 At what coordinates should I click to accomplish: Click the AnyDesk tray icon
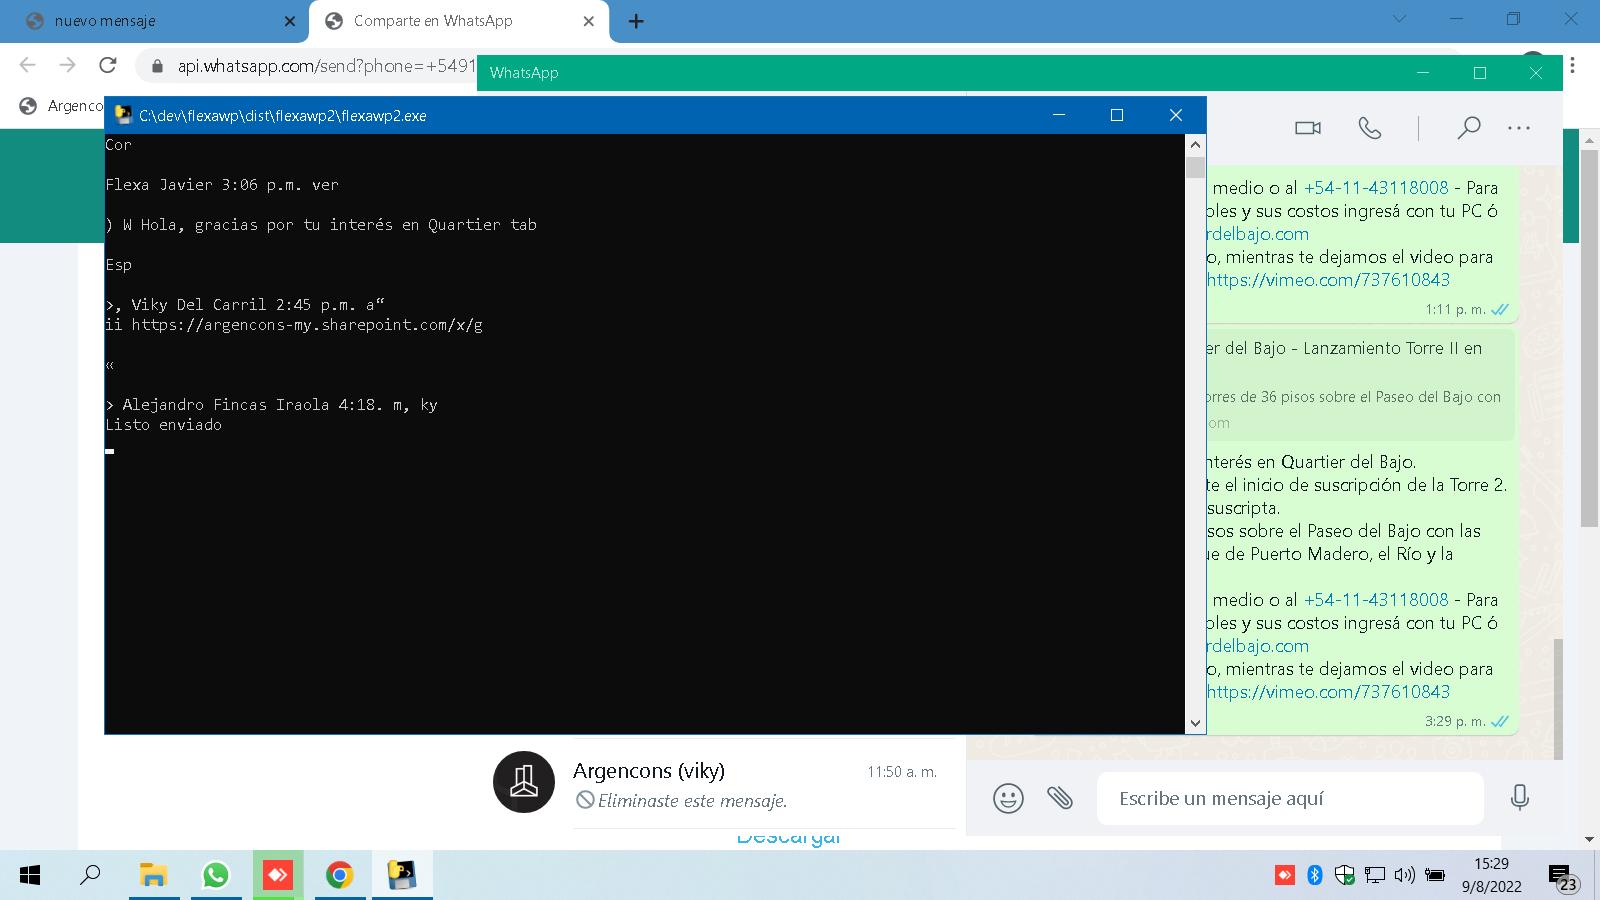[x=1285, y=875]
